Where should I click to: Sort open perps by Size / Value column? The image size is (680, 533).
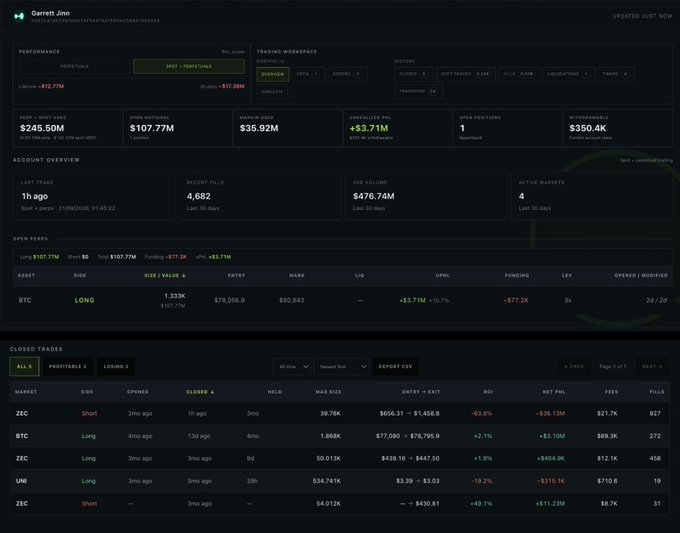(x=165, y=275)
